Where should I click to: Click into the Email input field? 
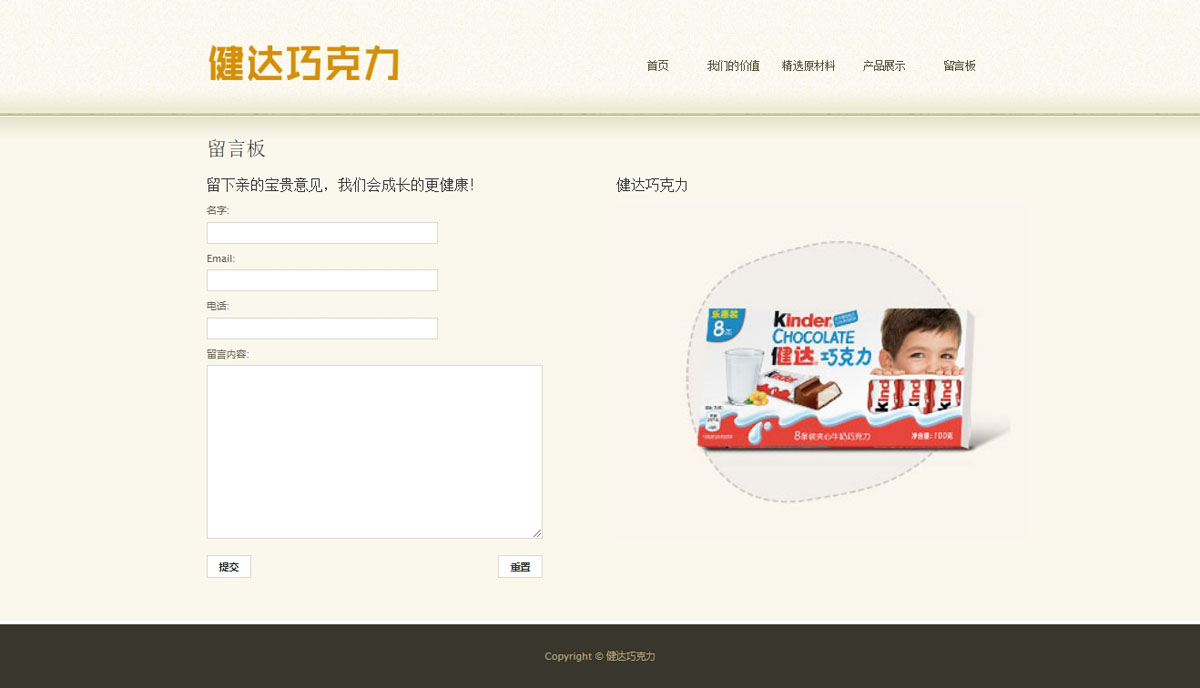coord(322,281)
